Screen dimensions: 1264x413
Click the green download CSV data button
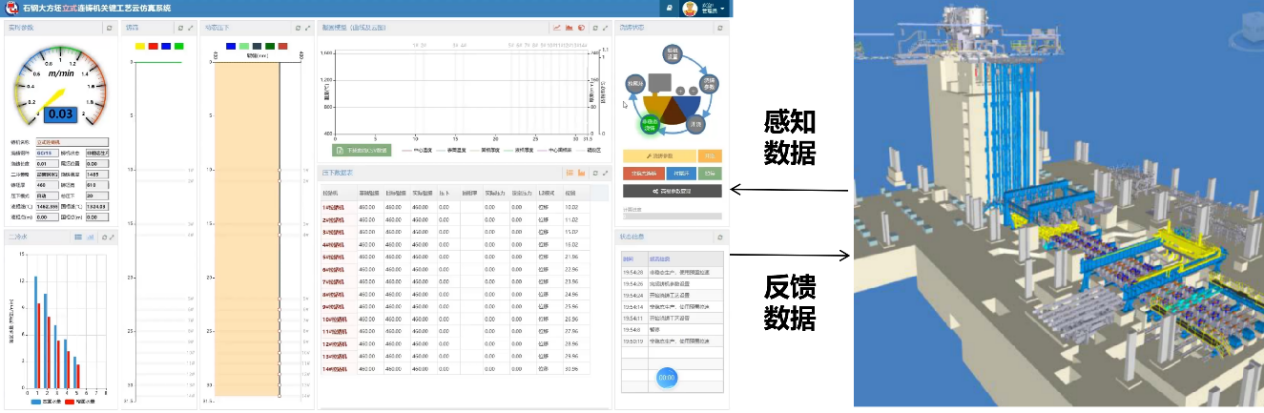(x=362, y=151)
